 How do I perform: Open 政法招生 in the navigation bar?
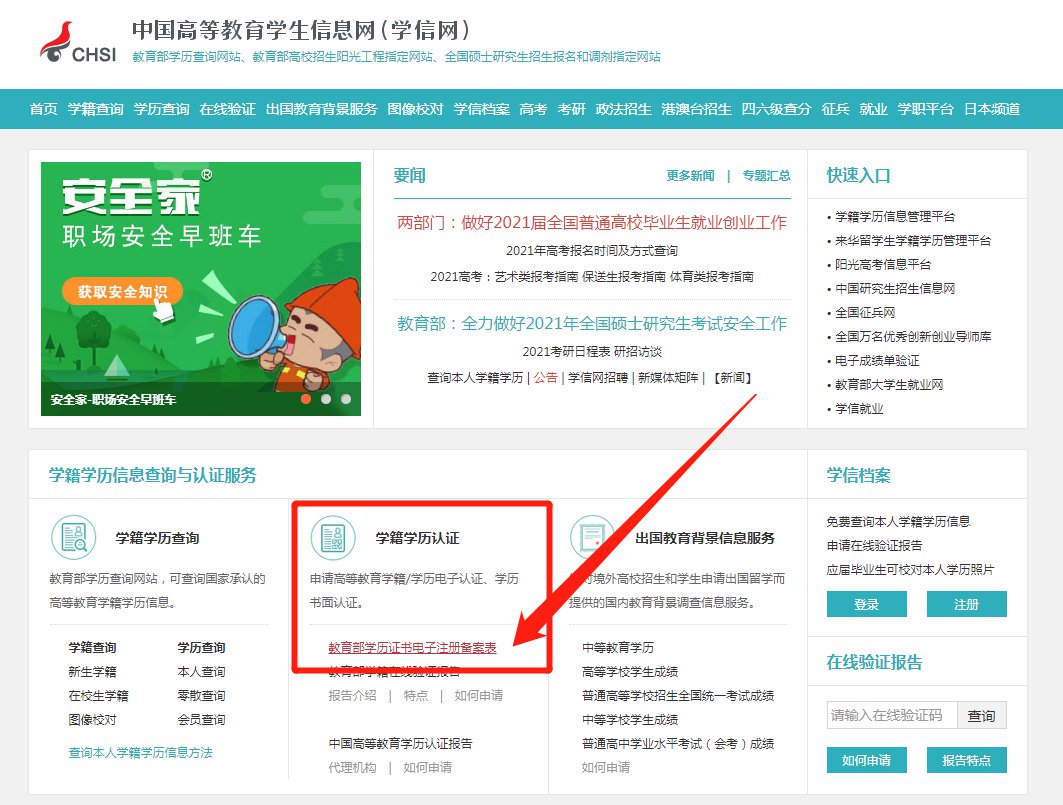pyautogui.click(x=624, y=109)
